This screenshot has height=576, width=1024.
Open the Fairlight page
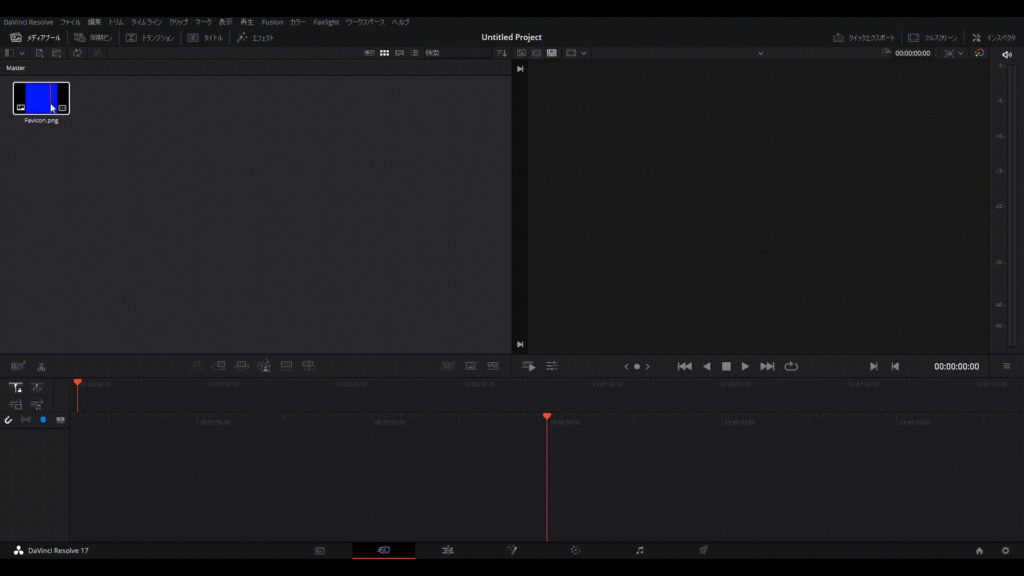coord(639,550)
